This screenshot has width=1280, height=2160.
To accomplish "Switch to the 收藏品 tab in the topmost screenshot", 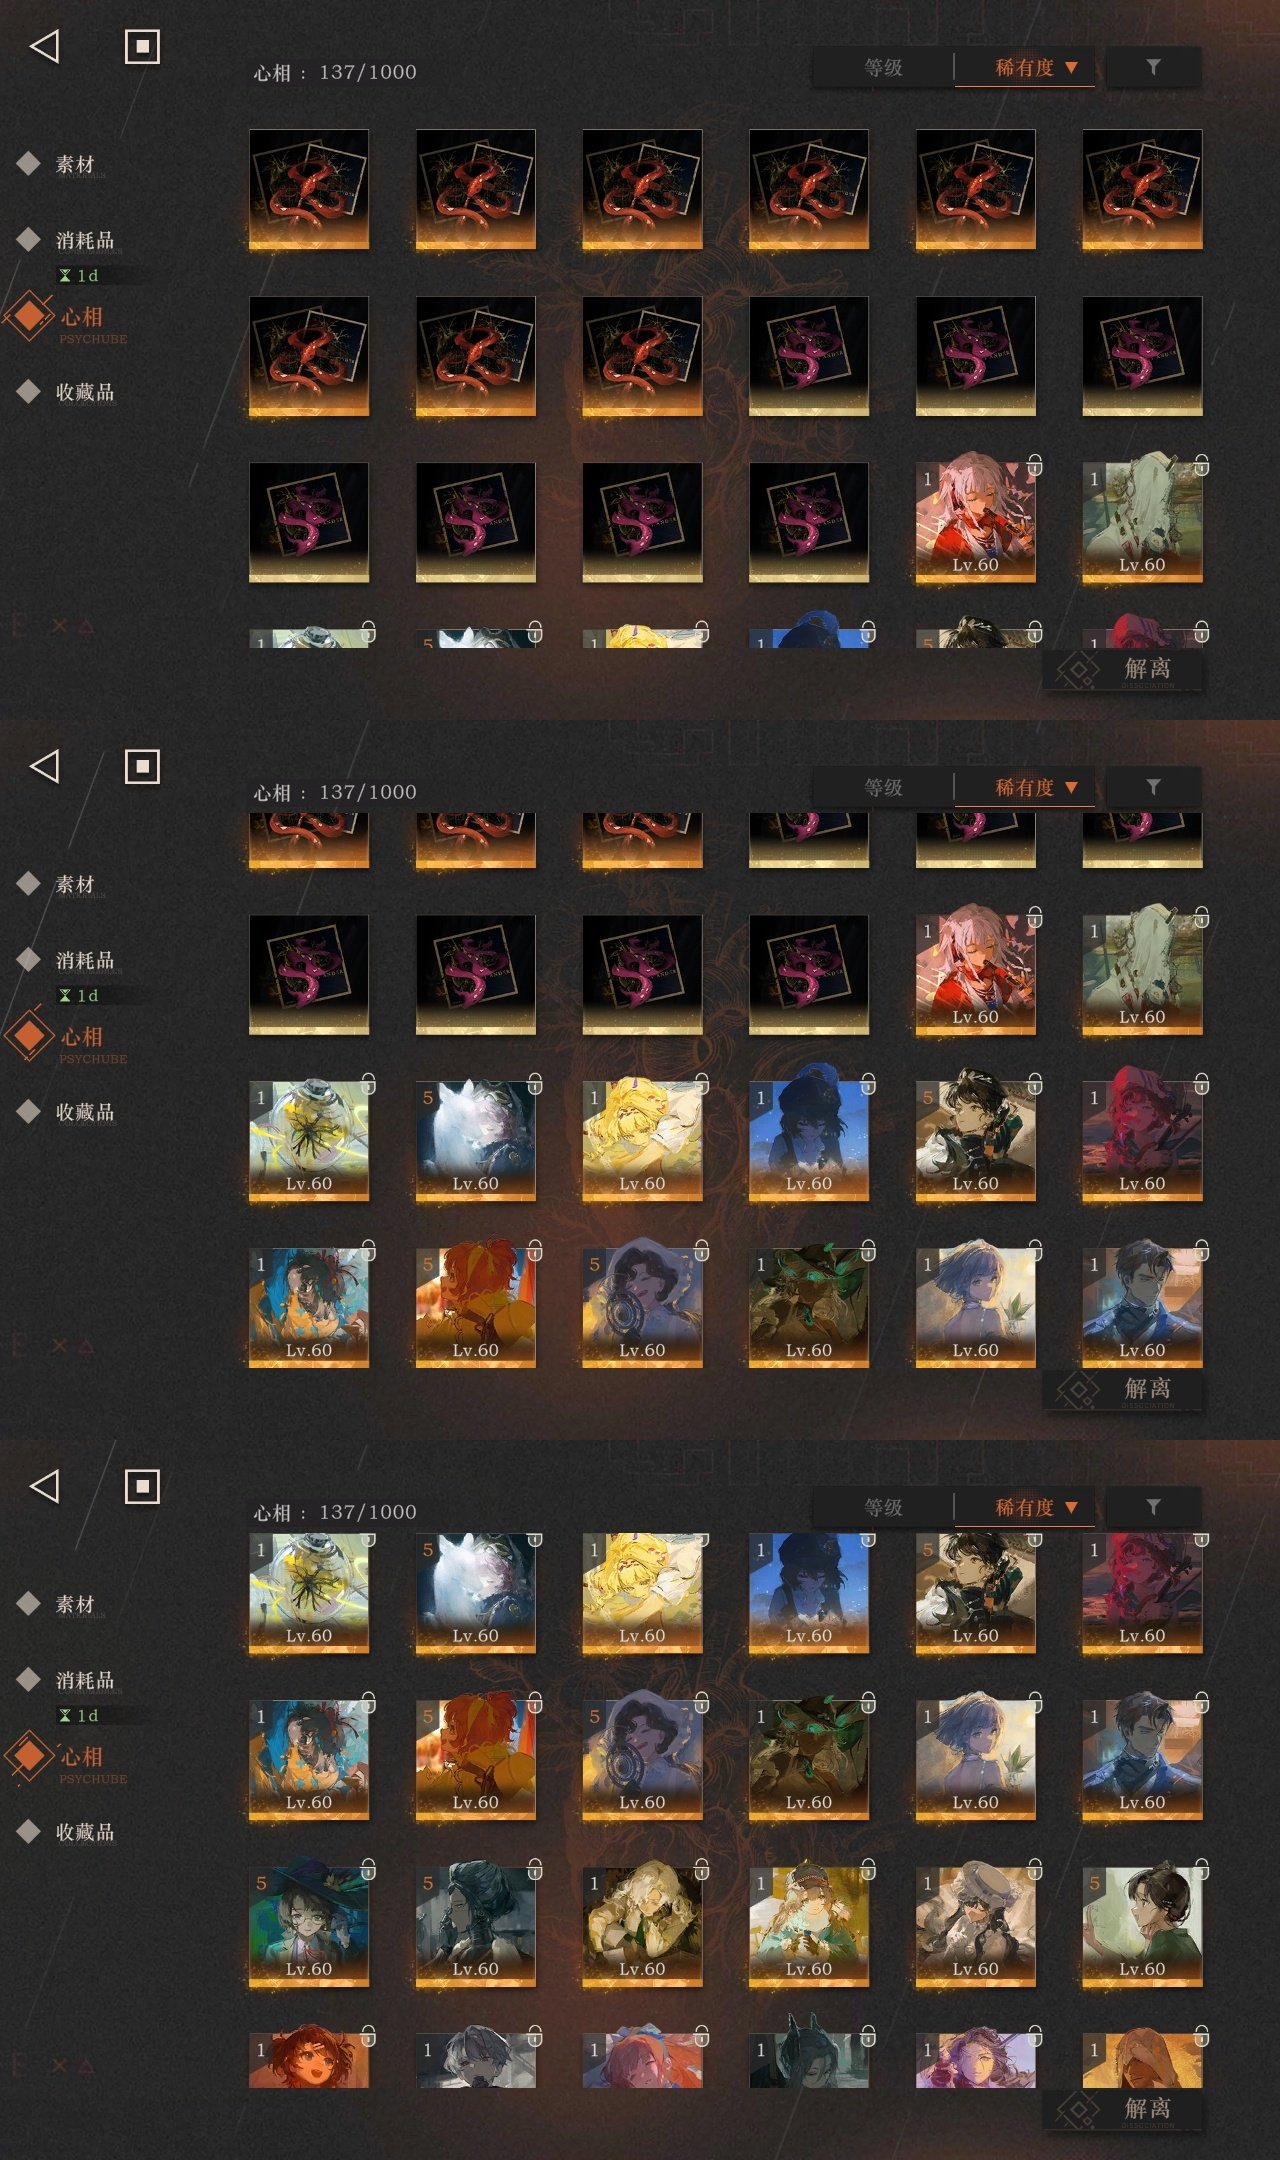I will coord(85,392).
